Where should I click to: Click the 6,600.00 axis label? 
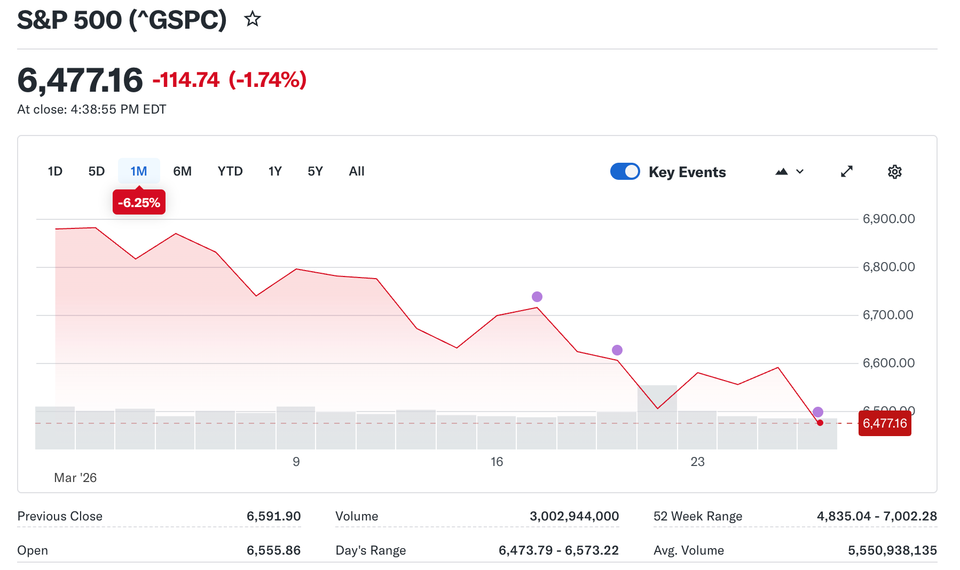coord(889,363)
